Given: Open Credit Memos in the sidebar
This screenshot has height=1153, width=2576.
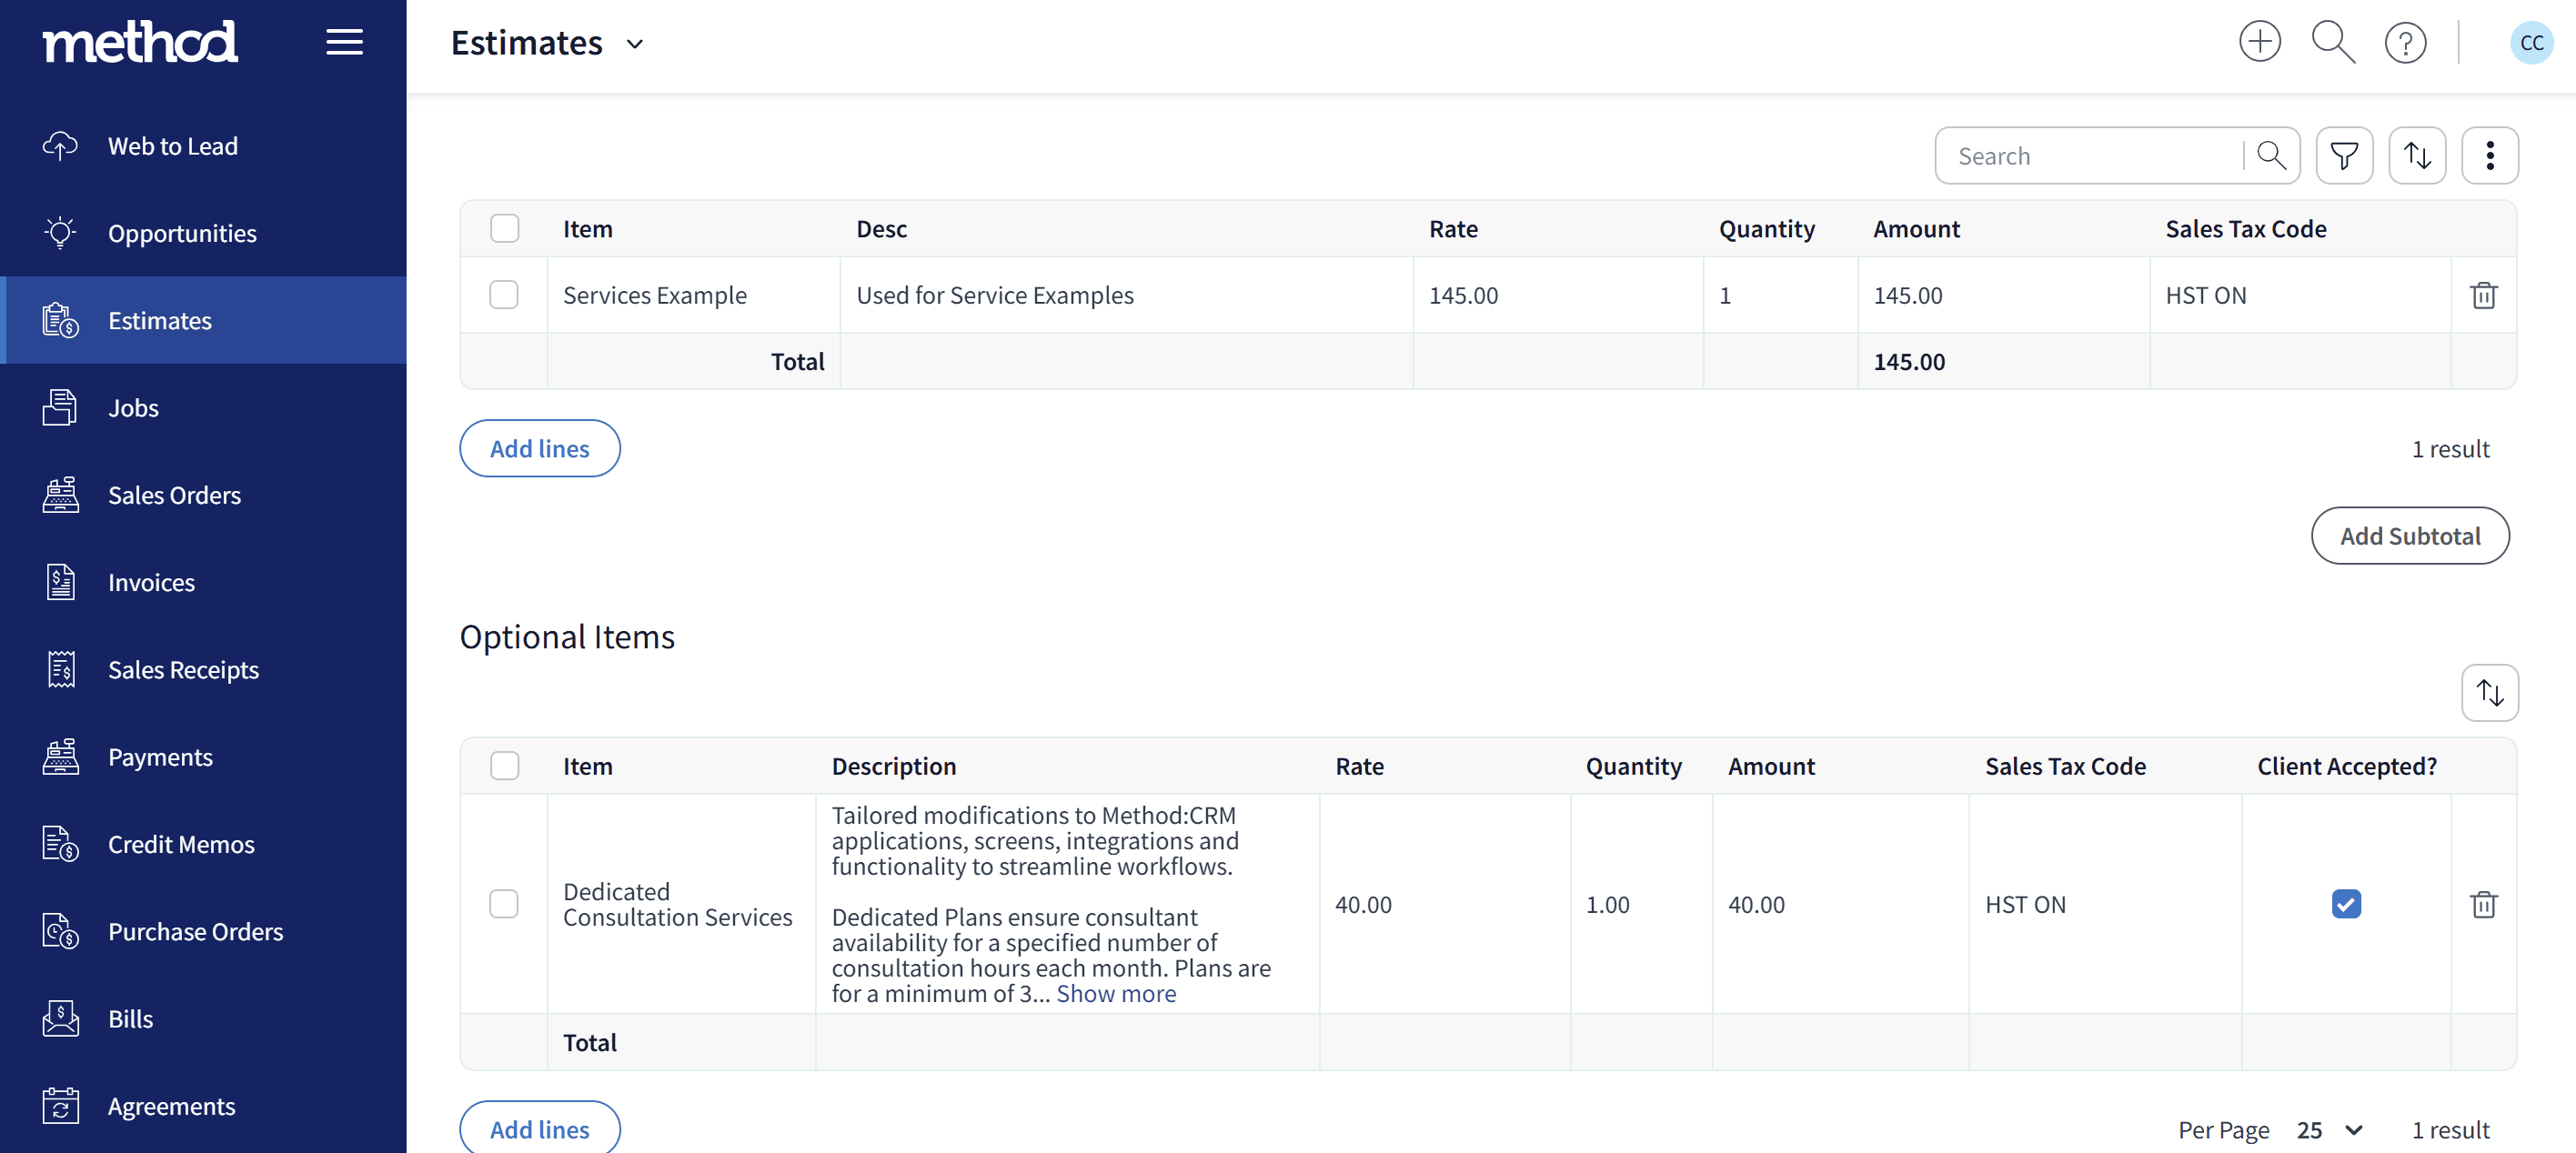Looking at the screenshot, I should pyautogui.click(x=203, y=844).
